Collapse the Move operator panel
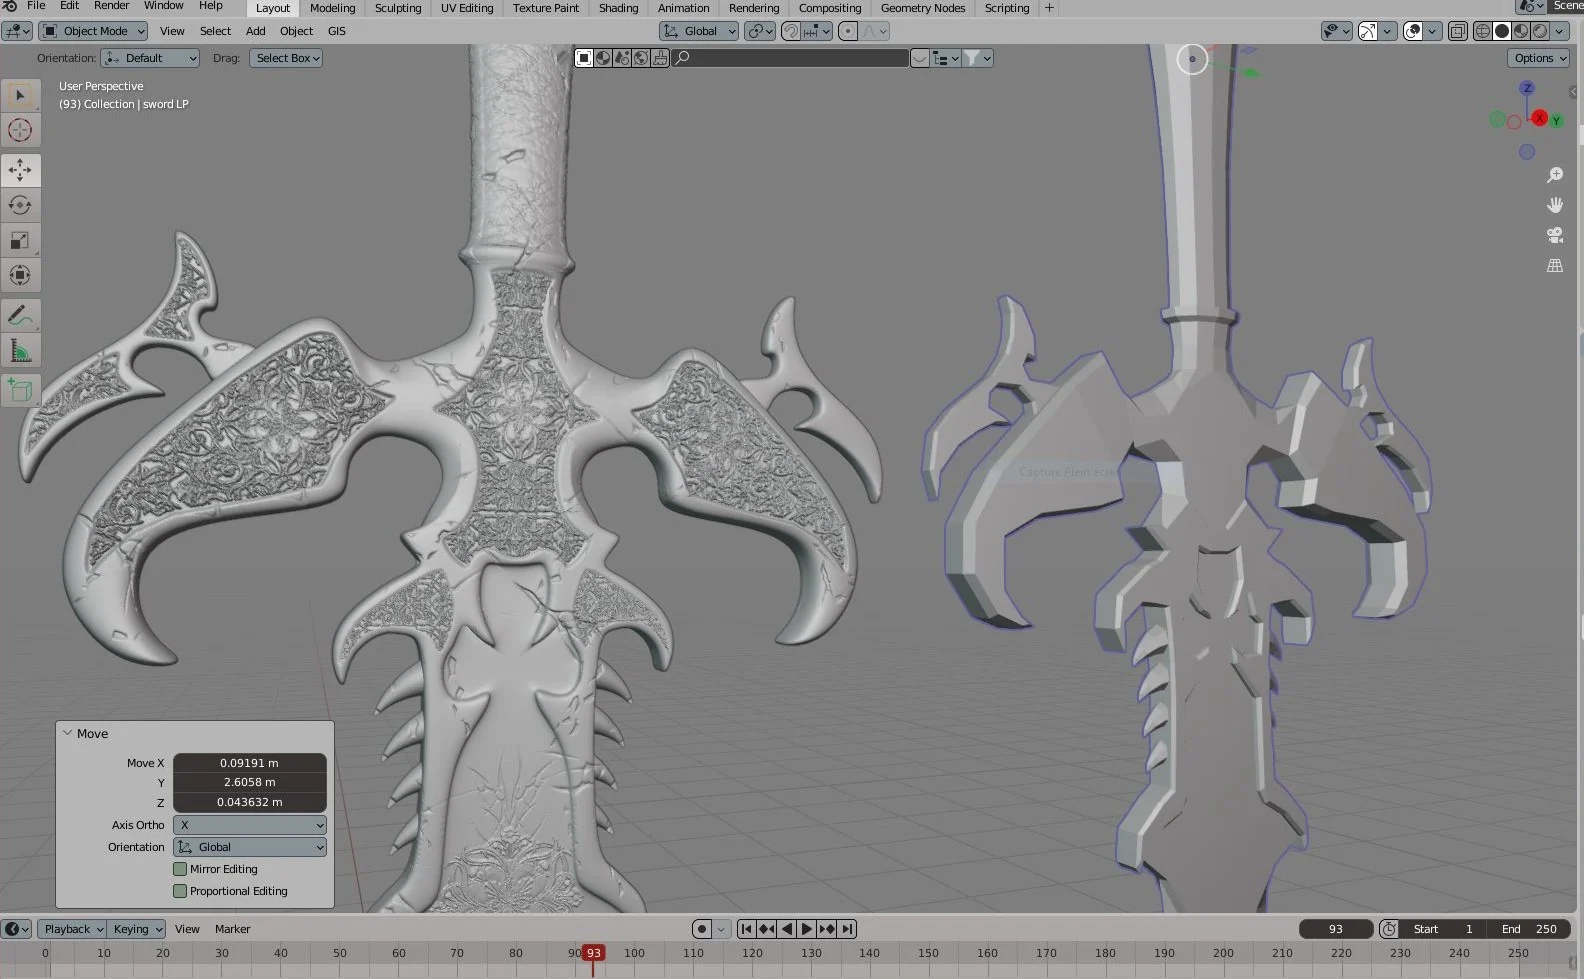The image size is (1584, 979). click(68, 733)
